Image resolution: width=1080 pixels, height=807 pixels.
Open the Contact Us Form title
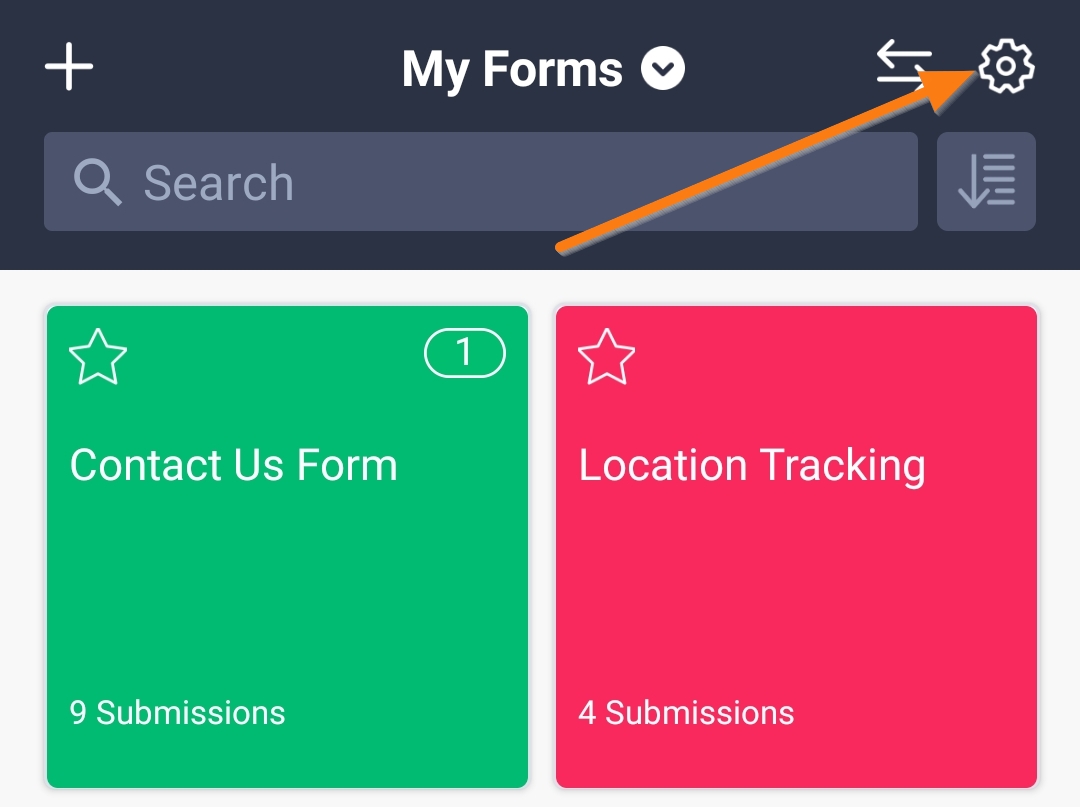[x=234, y=465]
